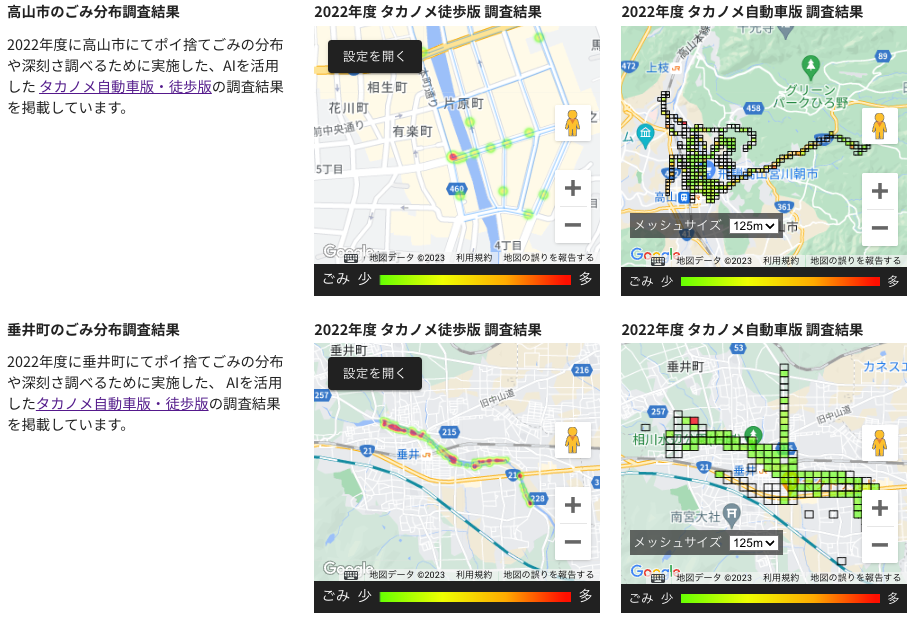917x628 pixels.
Task: Click the 飛騨高山宮川朝市 label
Action: [768, 174]
